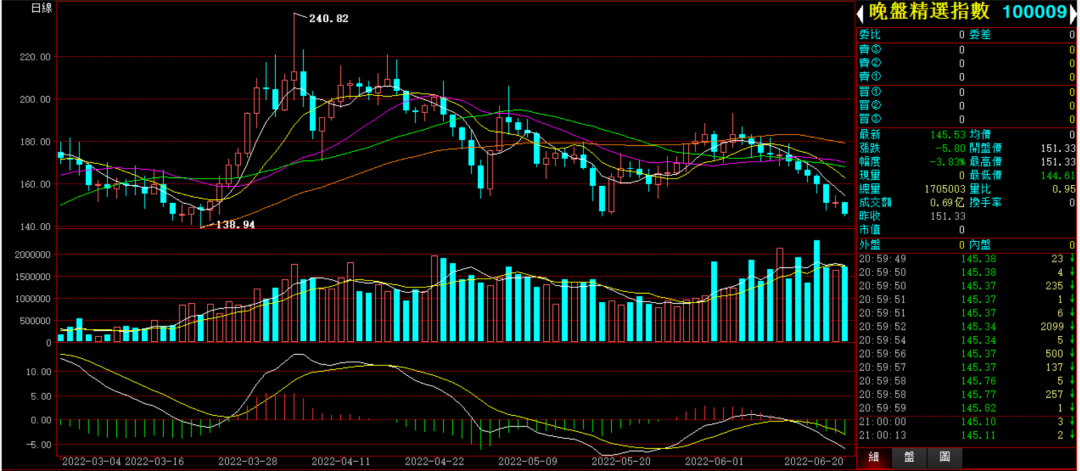Image resolution: width=1080 pixels, height=471 pixels.
Task: Click the next-instrument arrow right of 100009
Action: point(1074,12)
